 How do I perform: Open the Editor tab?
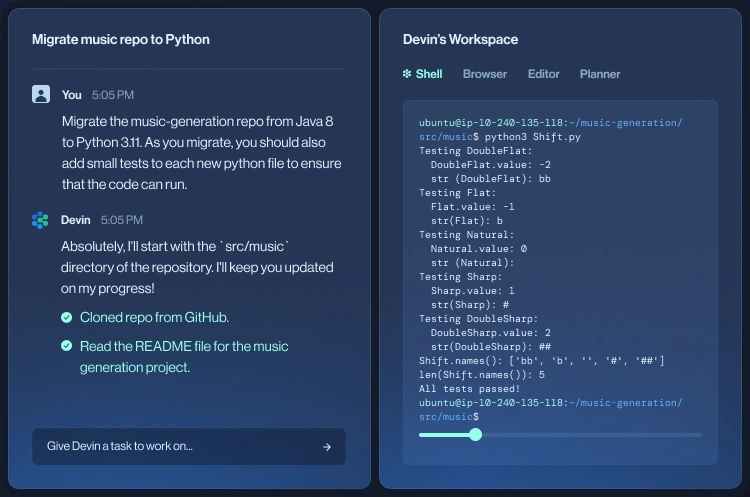[x=543, y=74]
